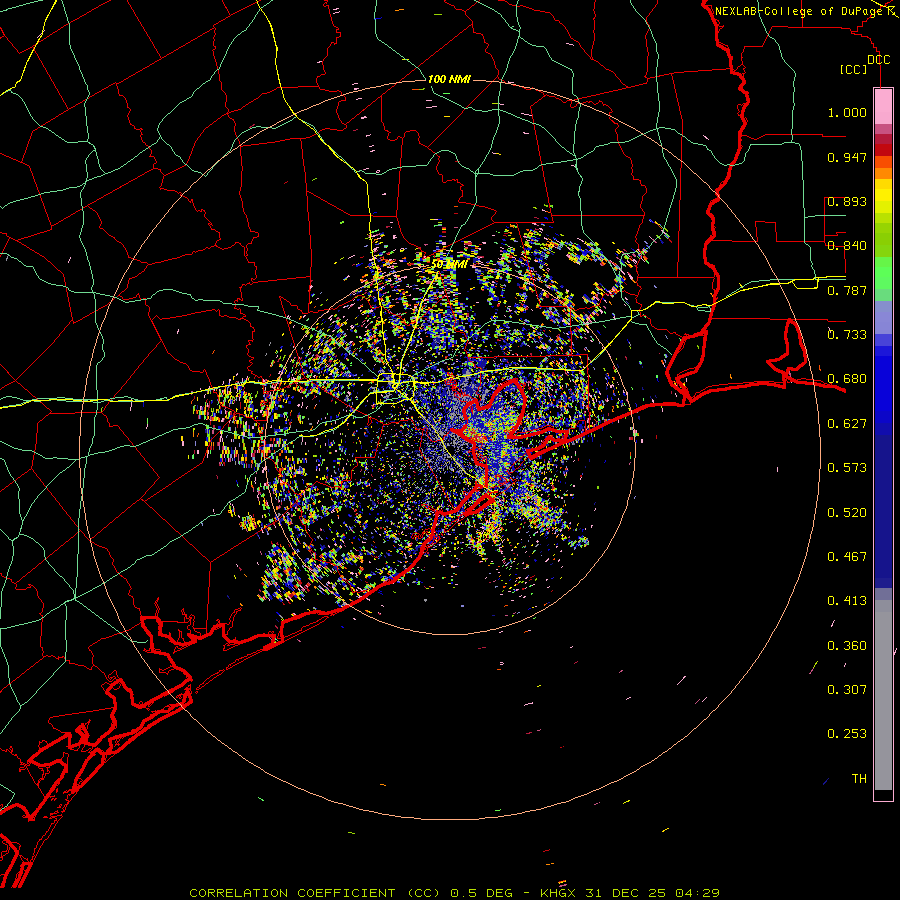Click the 0.627 scale value
Screen dimensions: 900x900
click(847, 424)
